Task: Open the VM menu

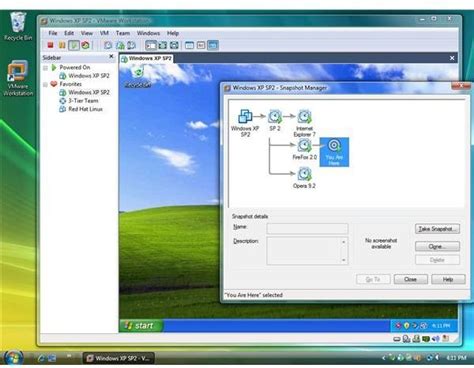Action: coord(104,33)
